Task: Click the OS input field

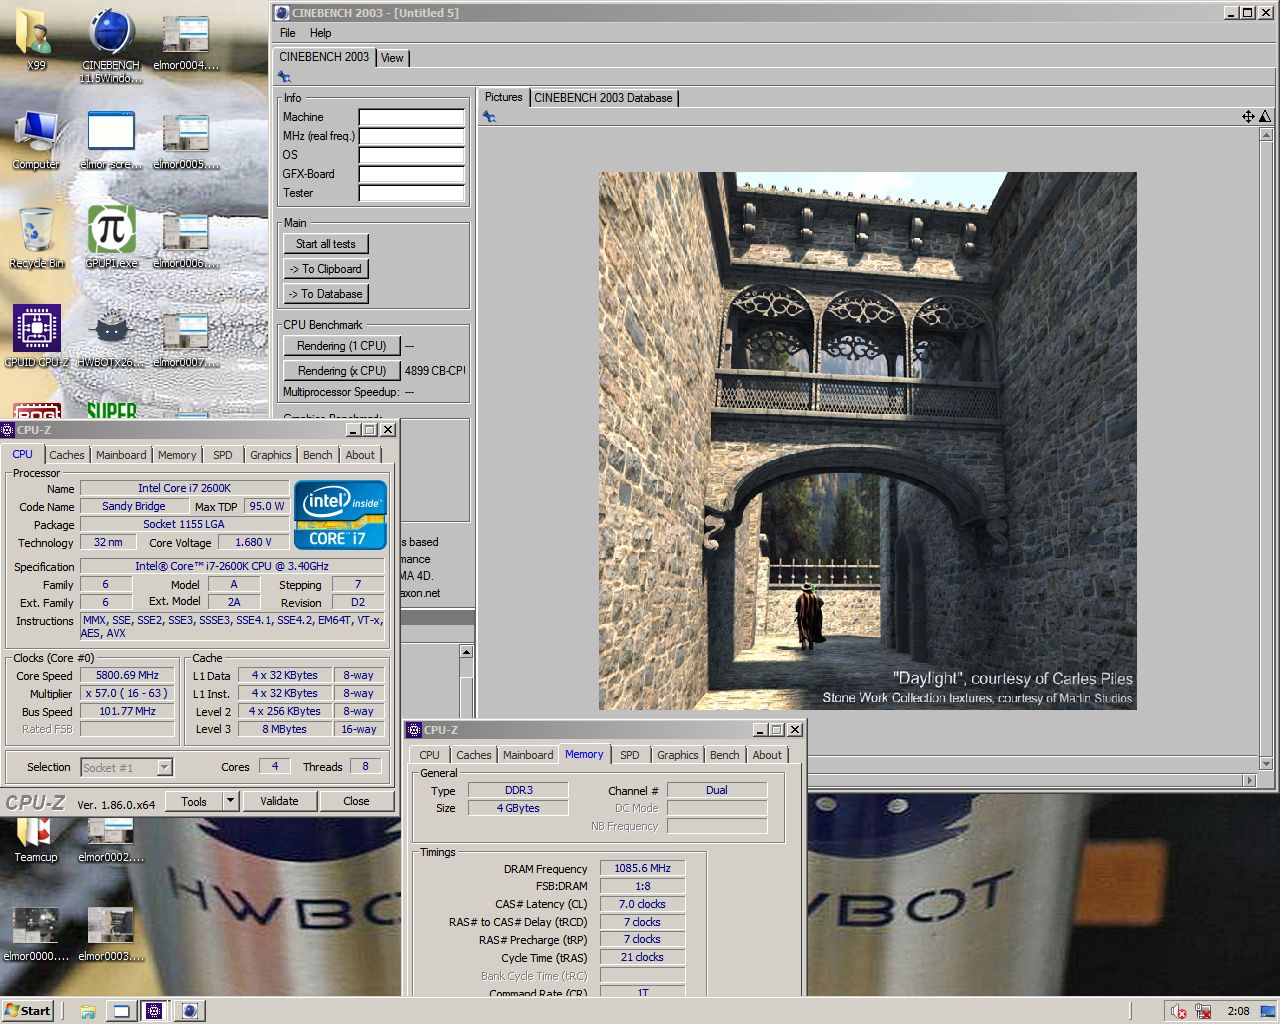Action: (x=412, y=155)
